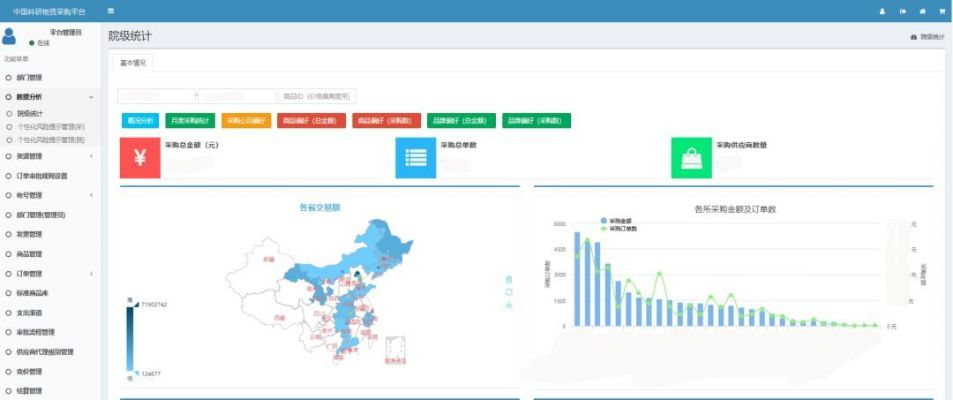Click the blue list 采购总单数 icon tile
The image size is (953, 400).
coord(415,158)
